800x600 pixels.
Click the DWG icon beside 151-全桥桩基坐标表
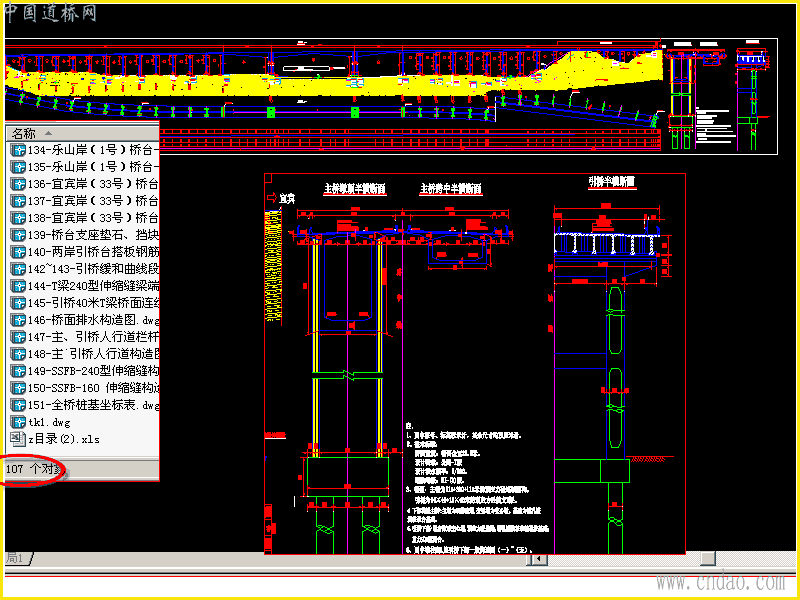point(18,406)
